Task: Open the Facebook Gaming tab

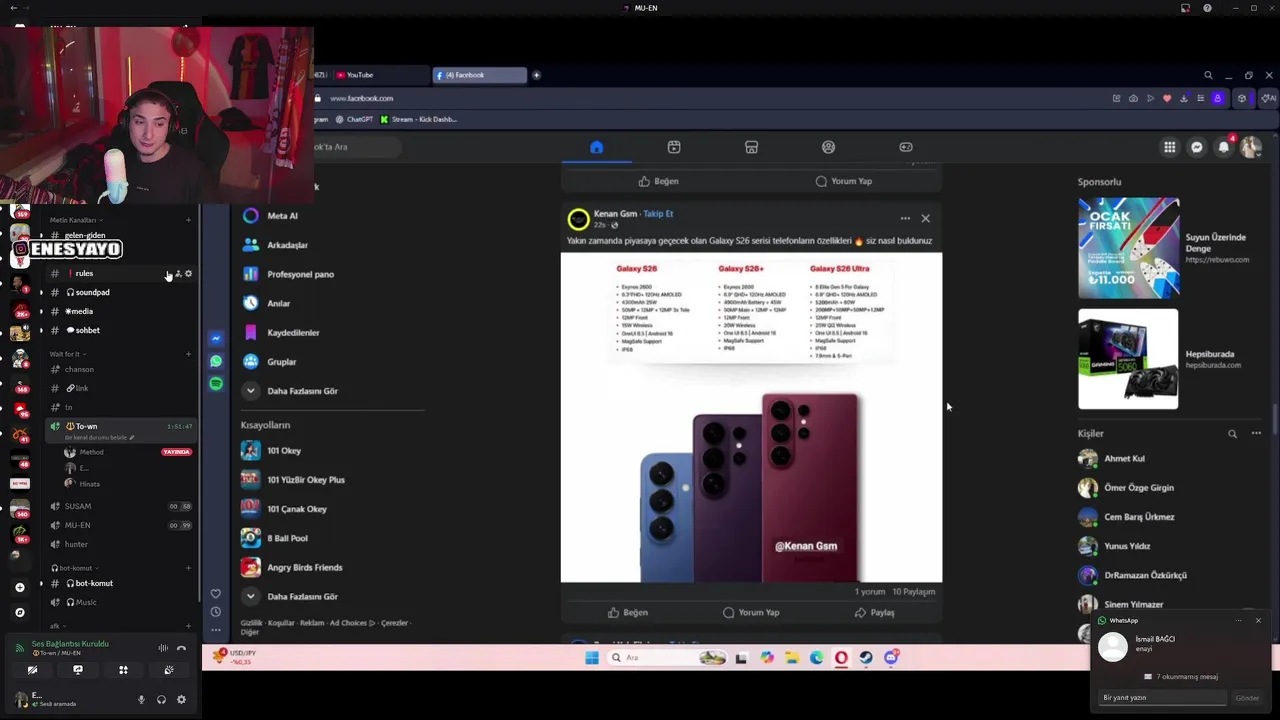Action: coord(906,147)
